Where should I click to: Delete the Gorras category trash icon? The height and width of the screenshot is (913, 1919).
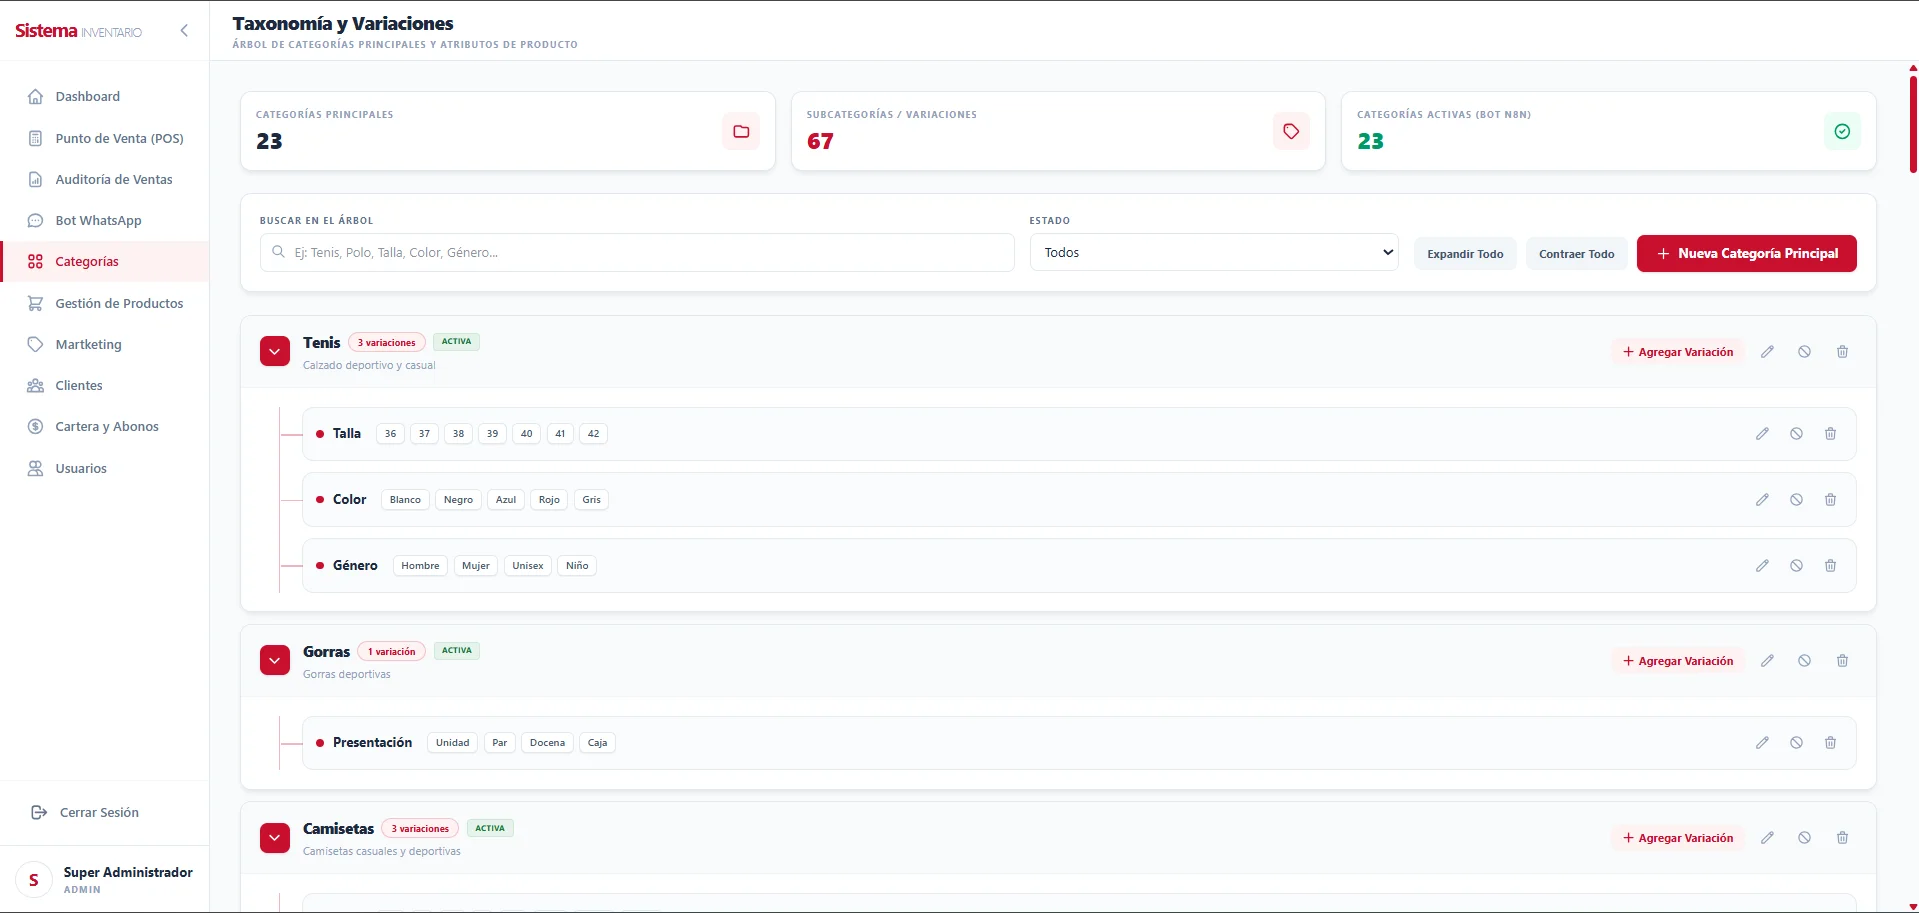point(1842,661)
